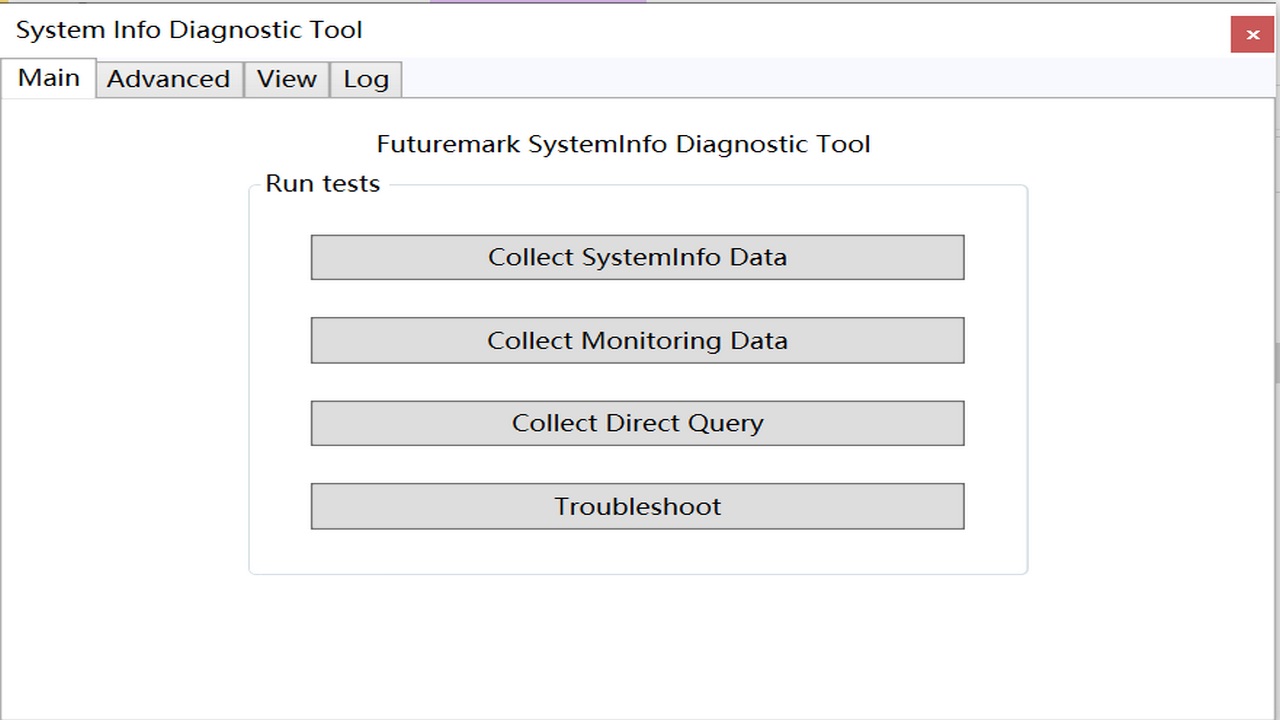The image size is (1280, 720).
Task: Run Collect SystemInfo Data
Action: coord(637,257)
